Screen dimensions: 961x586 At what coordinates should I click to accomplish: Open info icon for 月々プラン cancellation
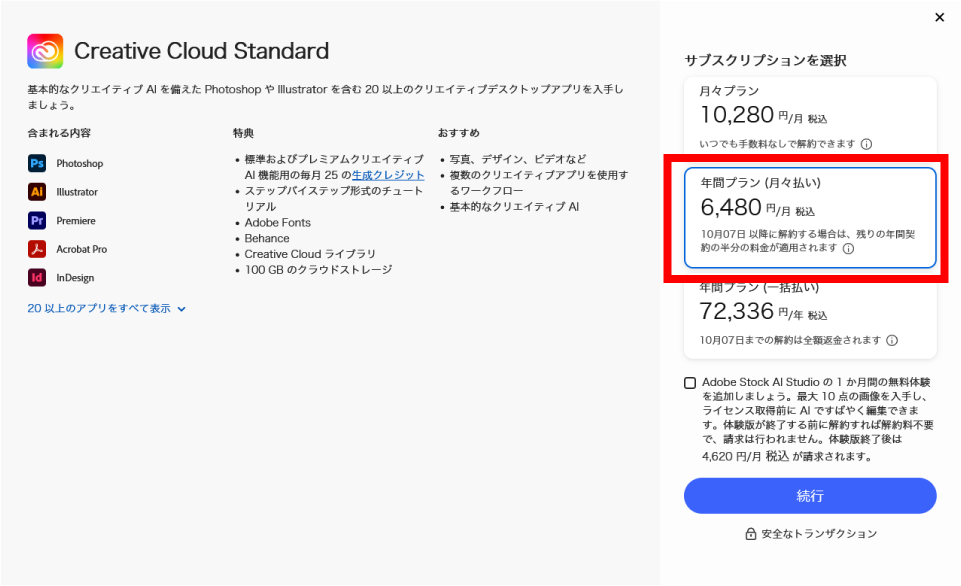coord(867,144)
